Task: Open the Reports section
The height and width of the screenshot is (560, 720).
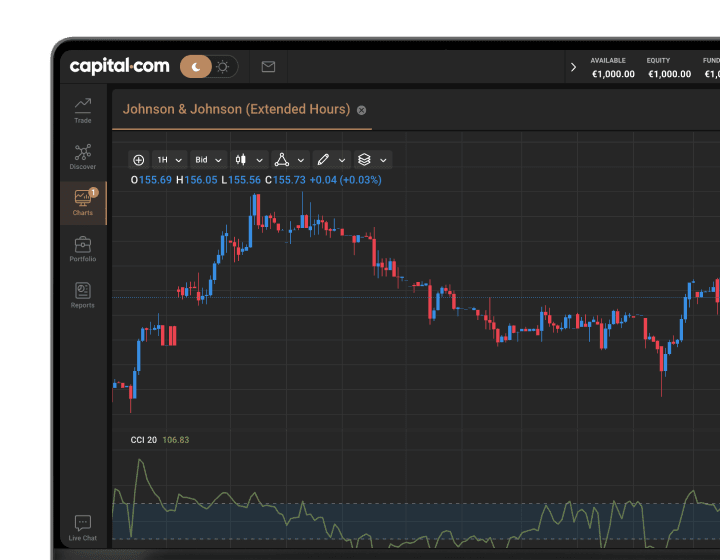Action: 82,295
